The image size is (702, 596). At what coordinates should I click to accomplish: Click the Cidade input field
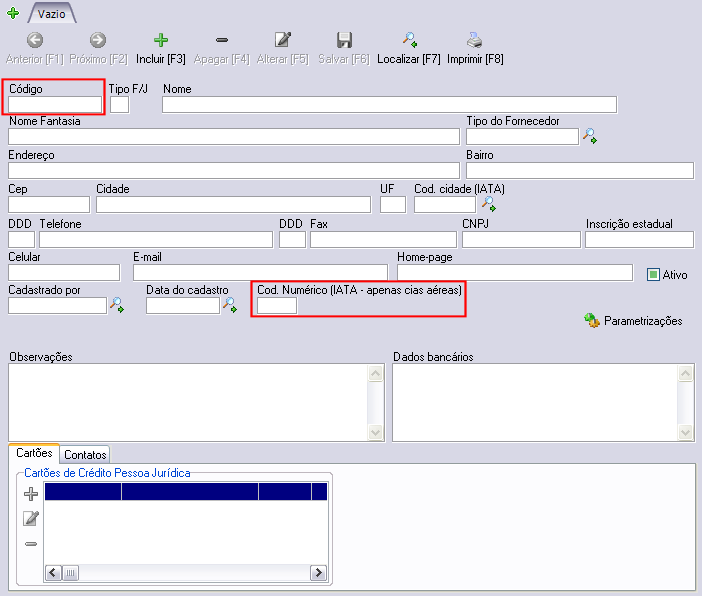click(233, 205)
